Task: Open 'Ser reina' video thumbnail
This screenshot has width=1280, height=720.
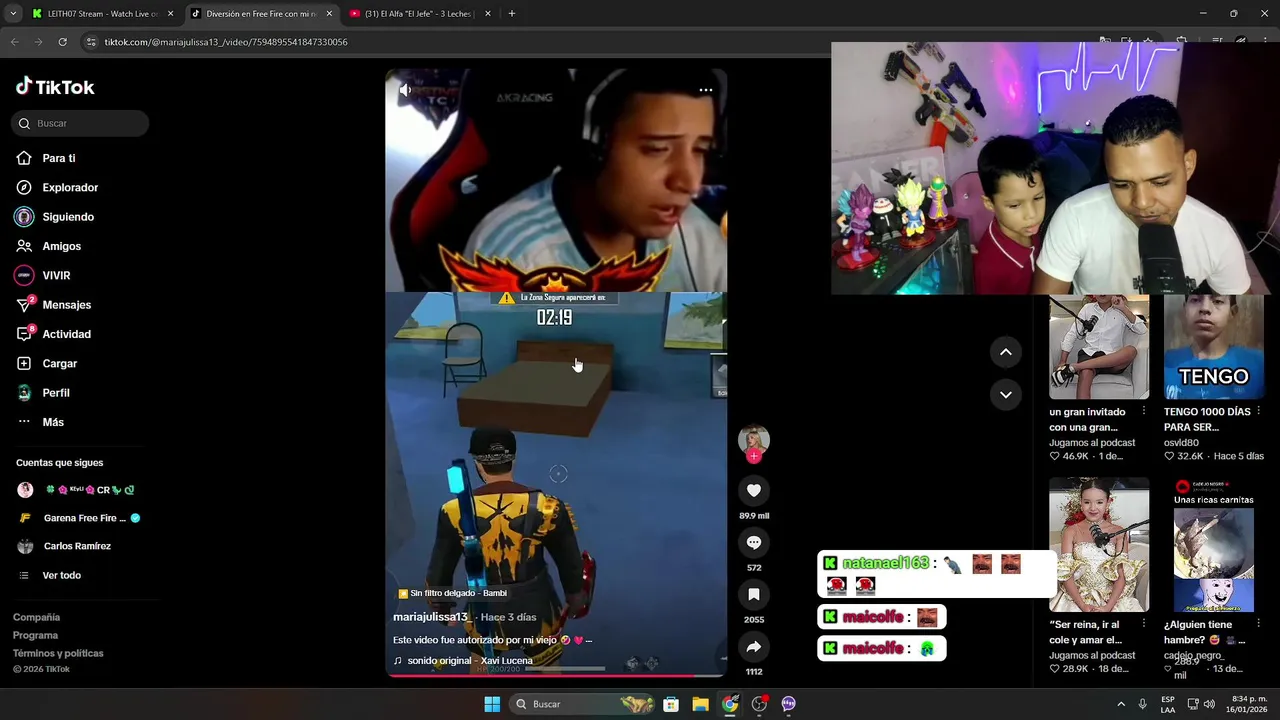Action: click(1099, 544)
